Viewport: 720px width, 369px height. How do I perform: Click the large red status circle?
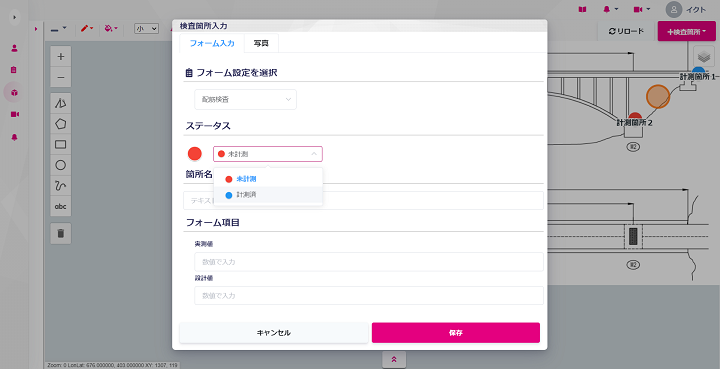tap(195, 154)
